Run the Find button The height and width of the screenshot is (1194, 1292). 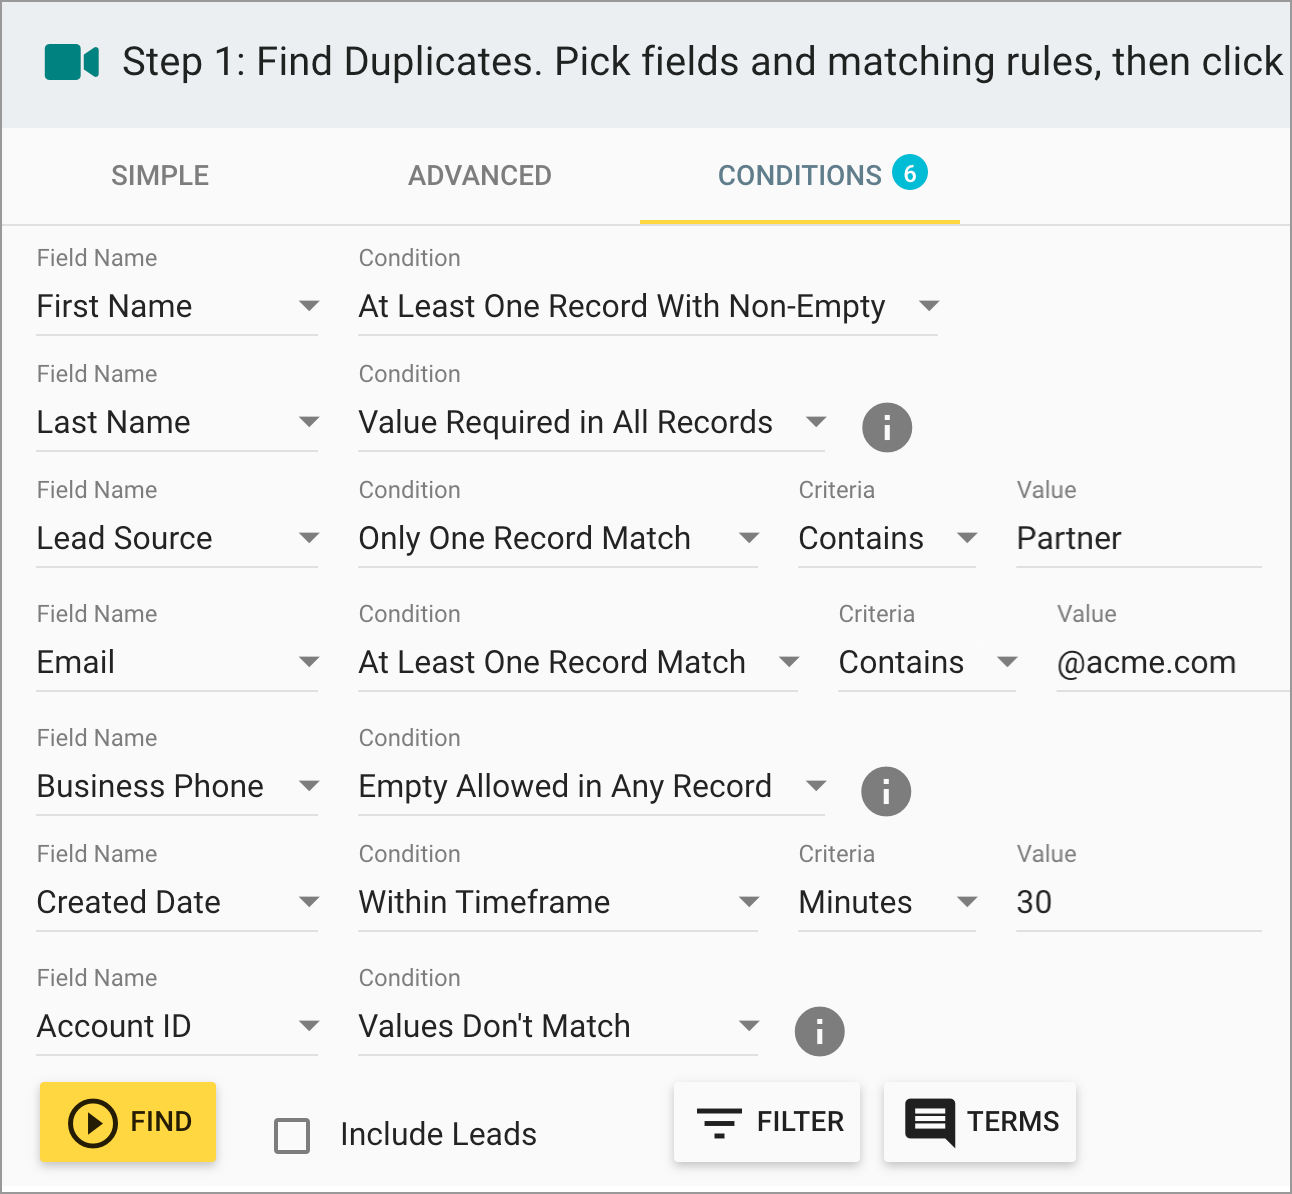point(128,1122)
